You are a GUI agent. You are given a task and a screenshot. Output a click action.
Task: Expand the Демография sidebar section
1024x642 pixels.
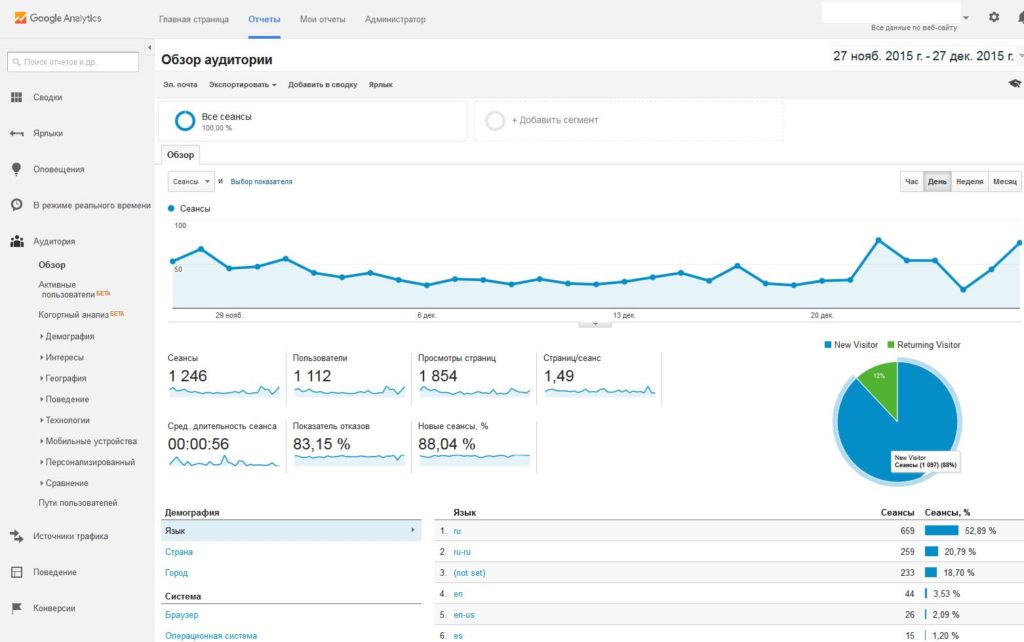[67, 336]
